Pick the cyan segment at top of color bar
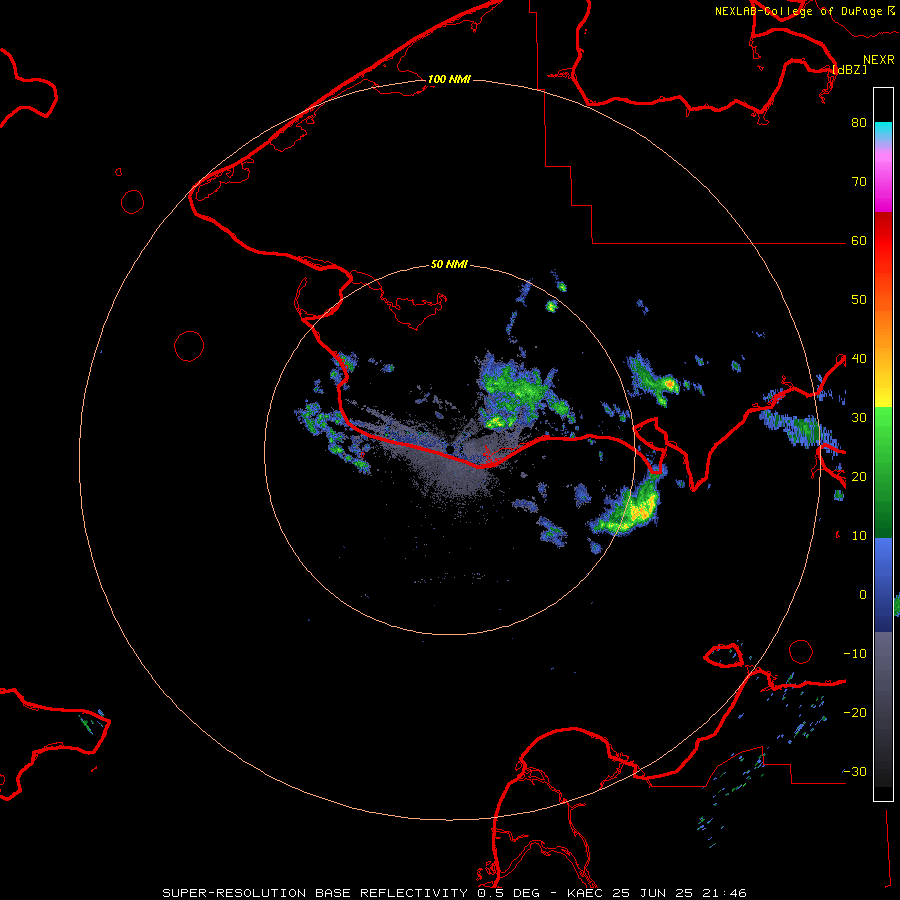Image resolution: width=900 pixels, height=900 pixels. coord(883,131)
